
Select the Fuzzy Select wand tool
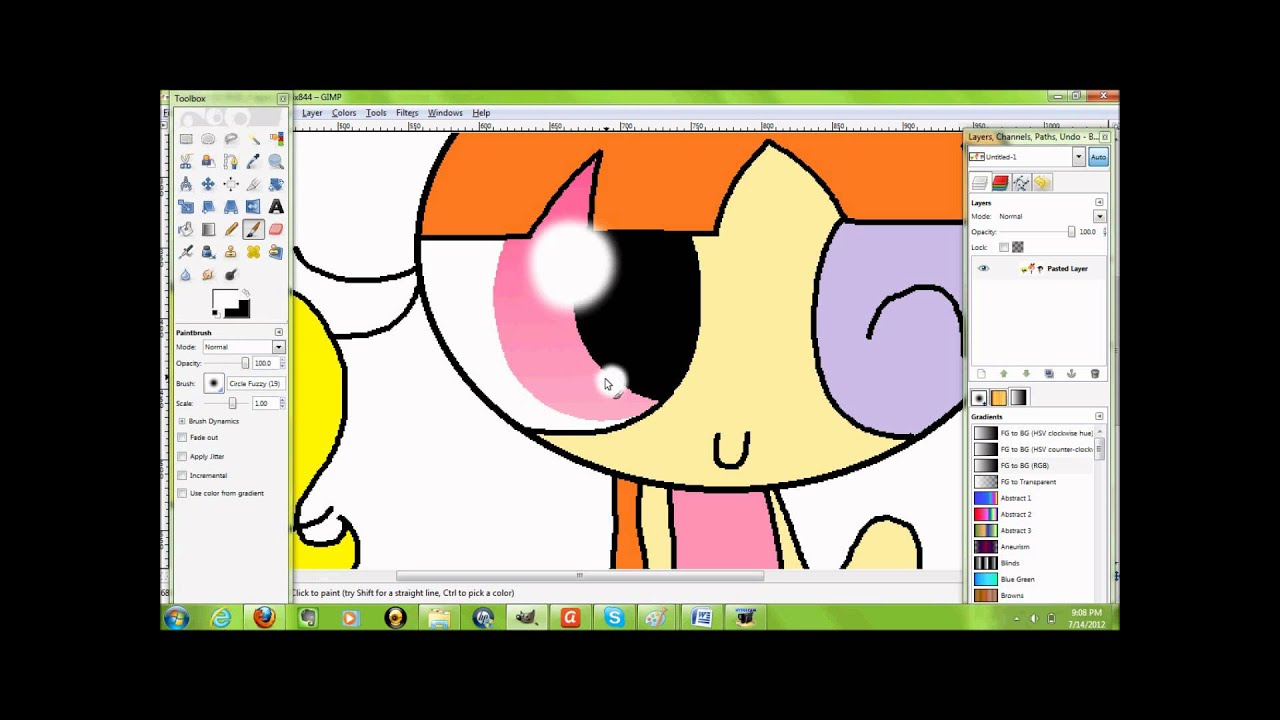point(254,139)
